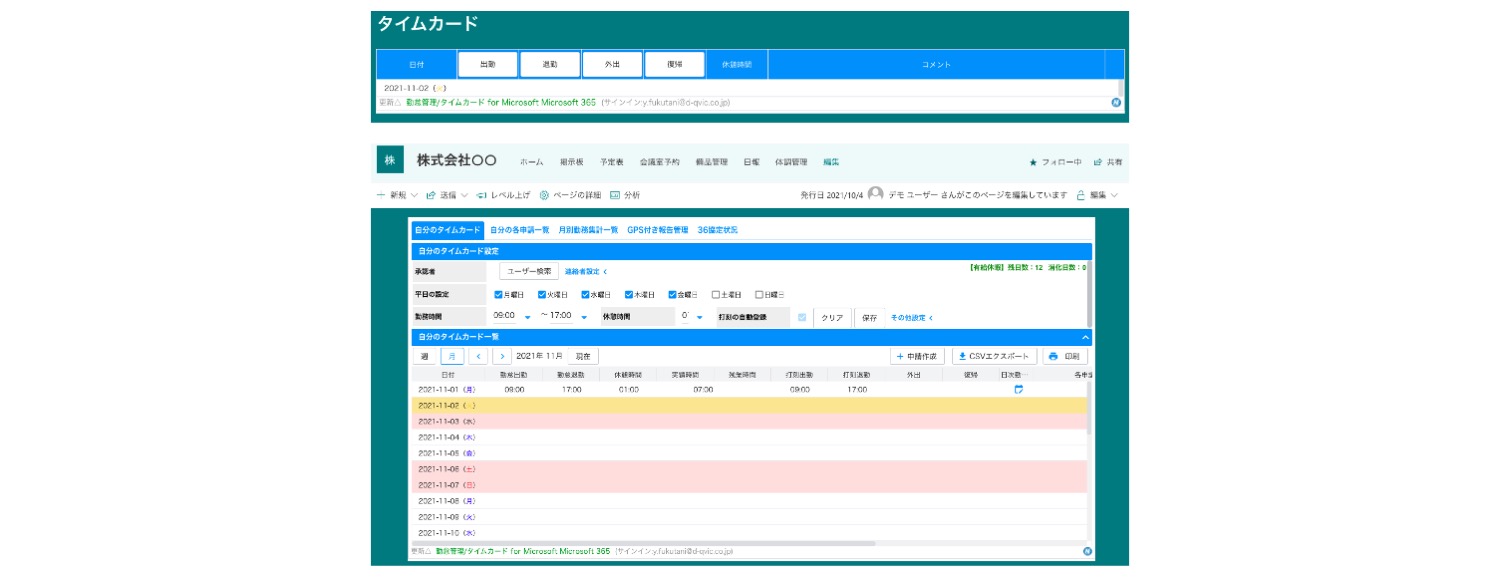
Task: Toggle 火曜日 weekday checkbox
Action: pos(542,295)
